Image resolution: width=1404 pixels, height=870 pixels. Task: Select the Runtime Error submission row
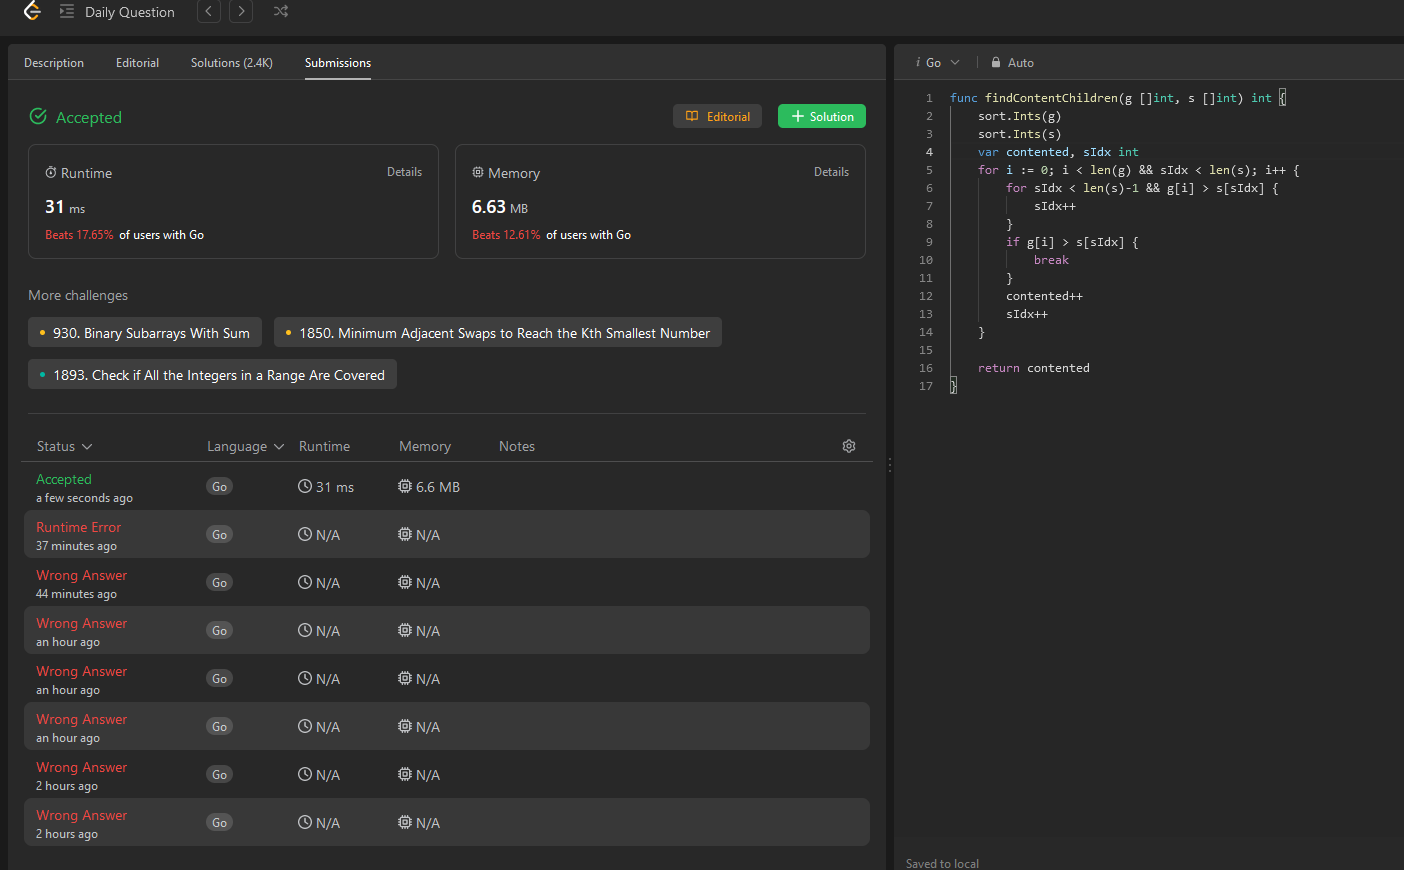(446, 535)
